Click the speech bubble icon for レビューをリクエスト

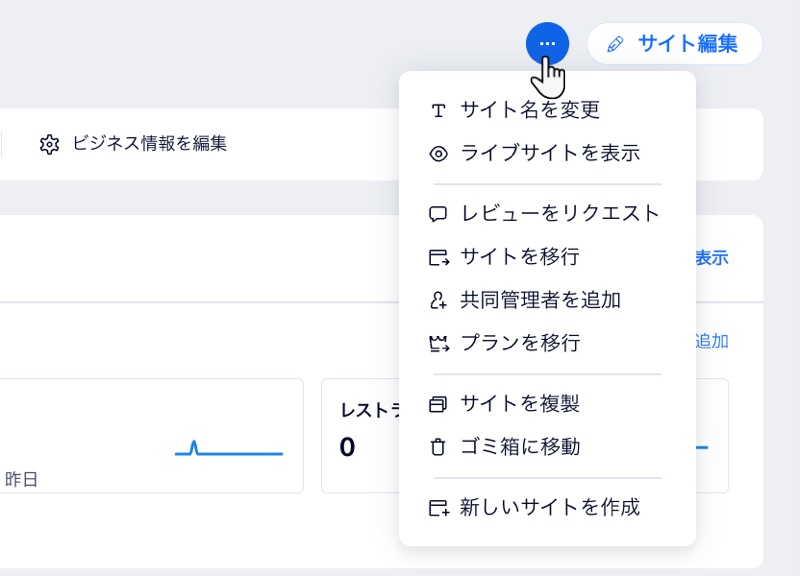click(438, 213)
